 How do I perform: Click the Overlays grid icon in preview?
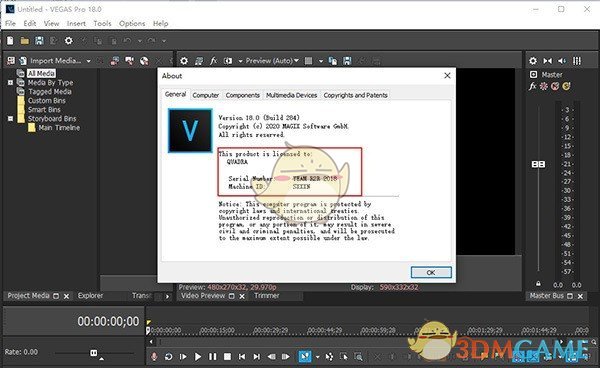[308, 60]
